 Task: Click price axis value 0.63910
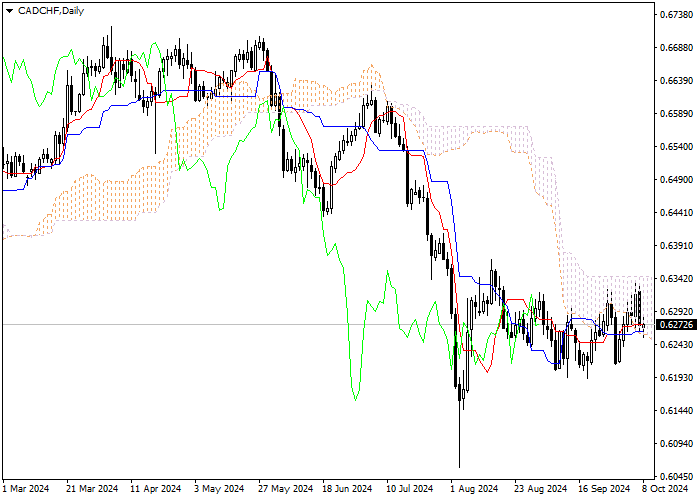(x=677, y=246)
